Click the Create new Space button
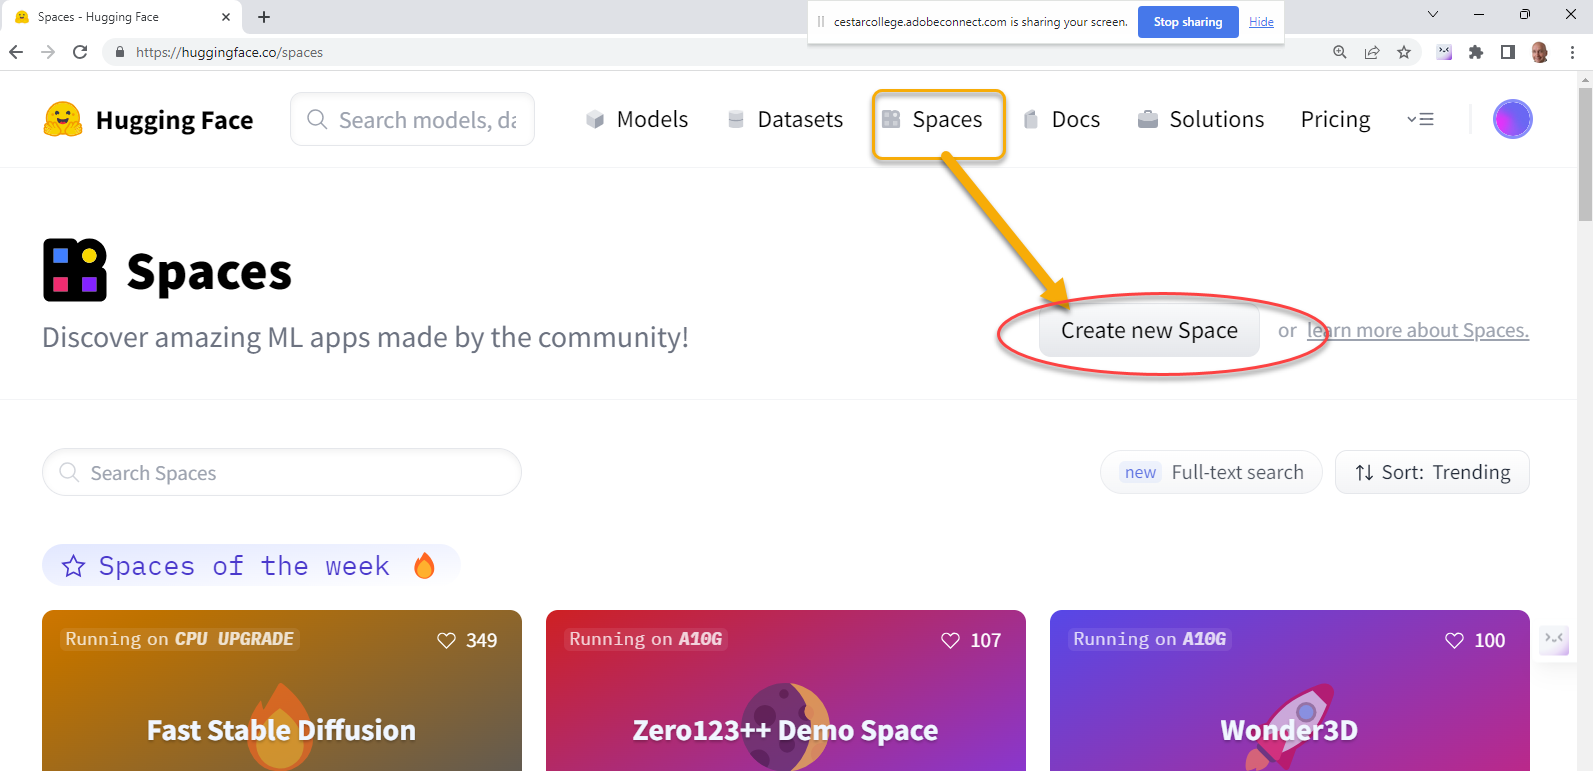Screen dimensions: 1593x771 click(1149, 330)
